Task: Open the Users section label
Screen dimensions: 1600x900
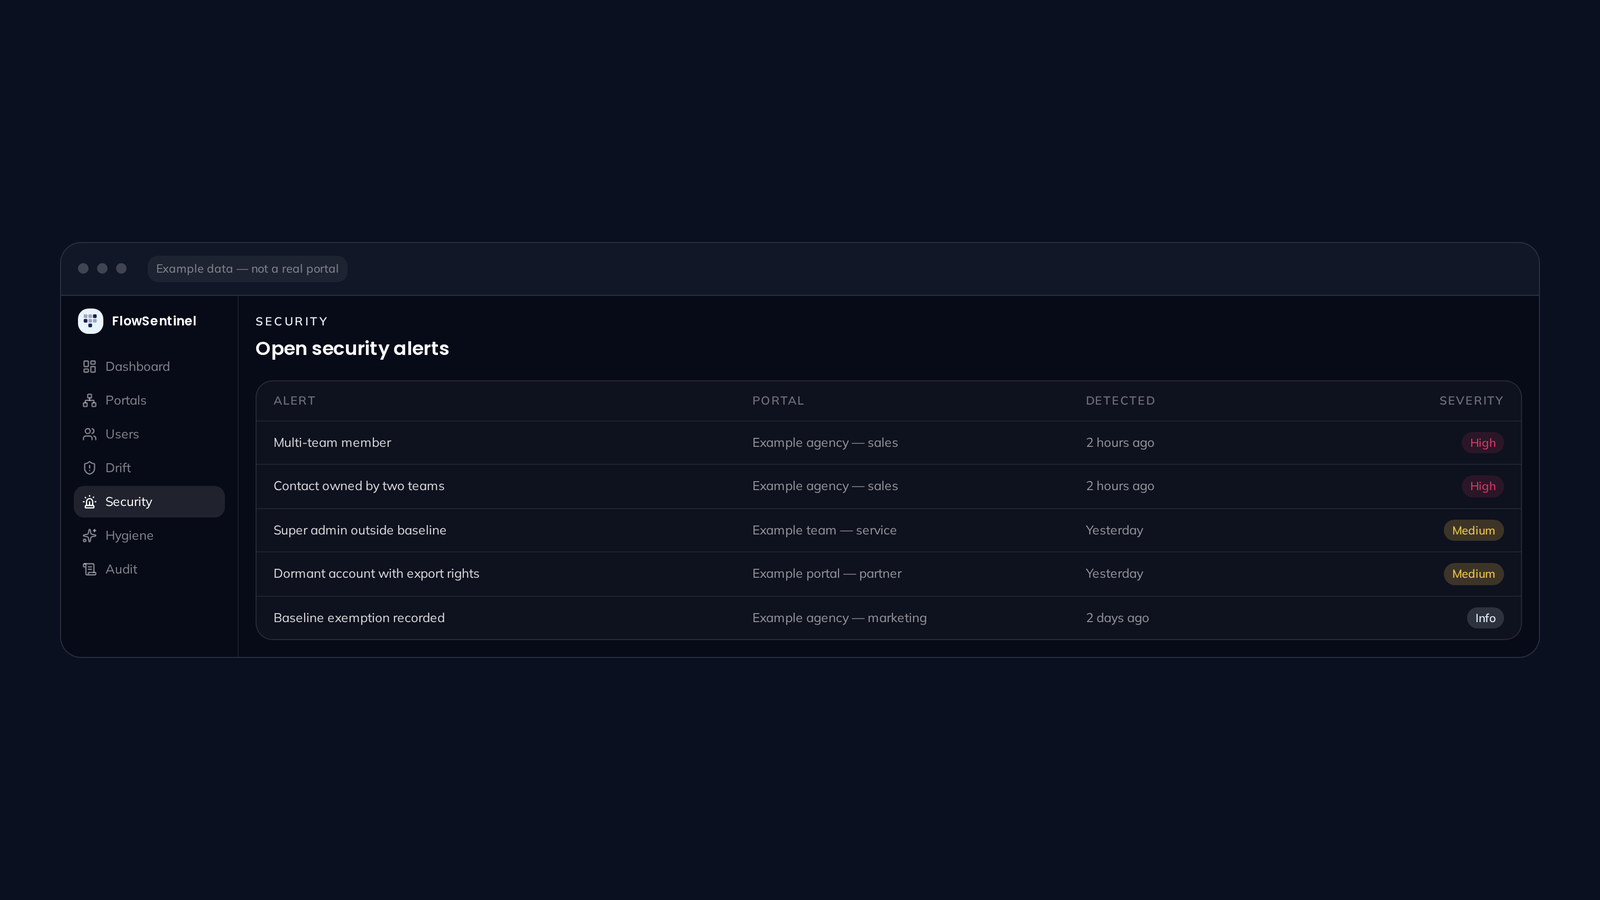Action: [x=122, y=434]
